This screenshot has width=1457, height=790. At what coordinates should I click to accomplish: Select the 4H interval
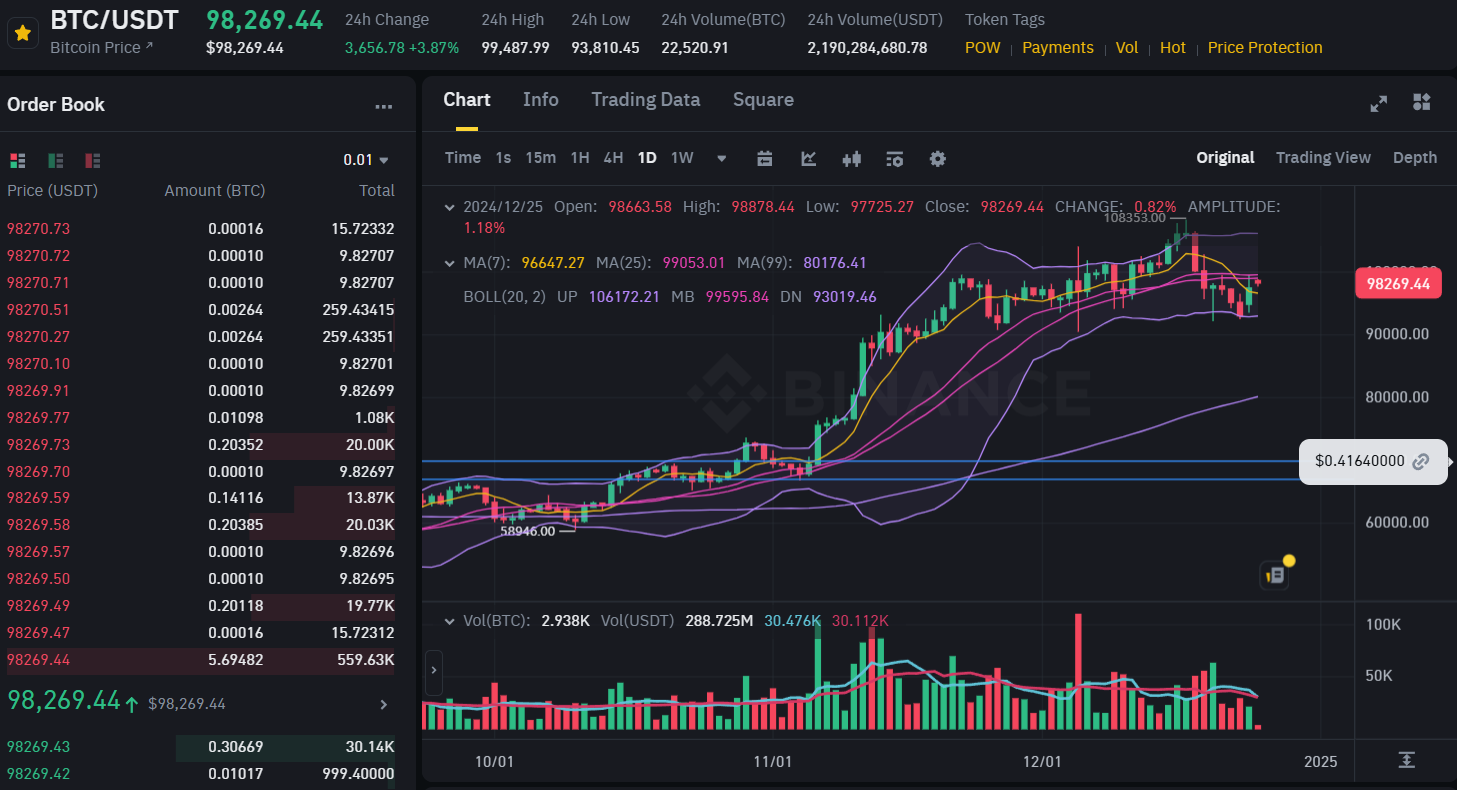(613, 158)
